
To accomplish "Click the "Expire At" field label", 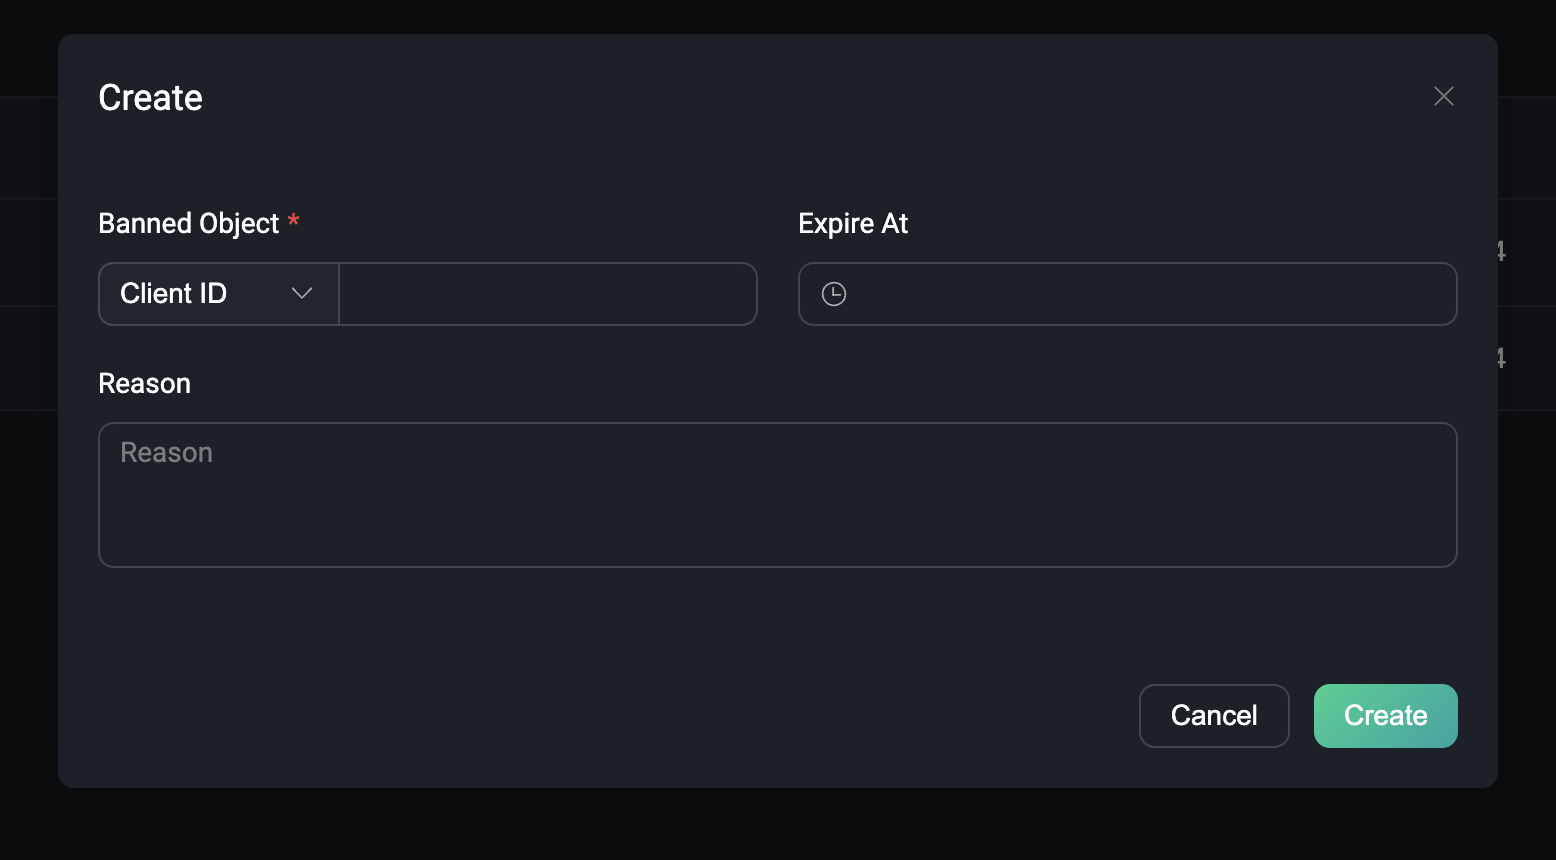I will 852,223.
